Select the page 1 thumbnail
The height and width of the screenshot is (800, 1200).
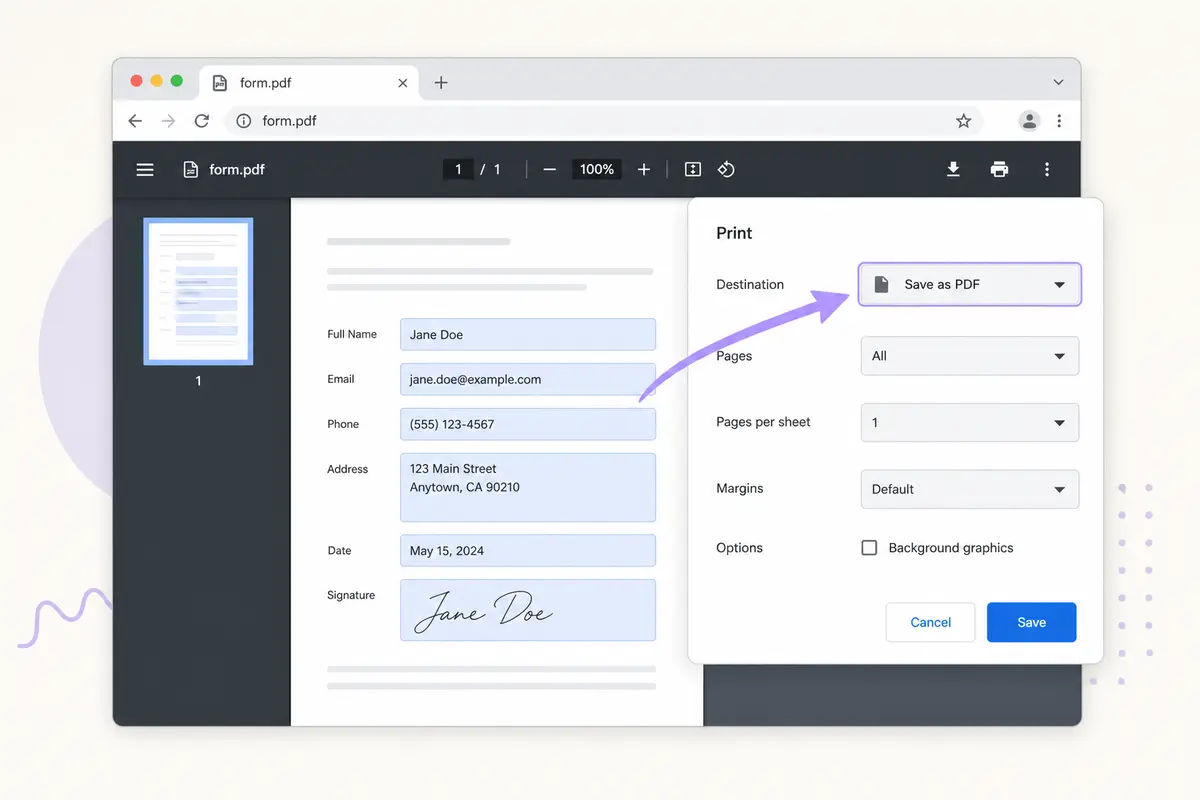(x=198, y=291)
